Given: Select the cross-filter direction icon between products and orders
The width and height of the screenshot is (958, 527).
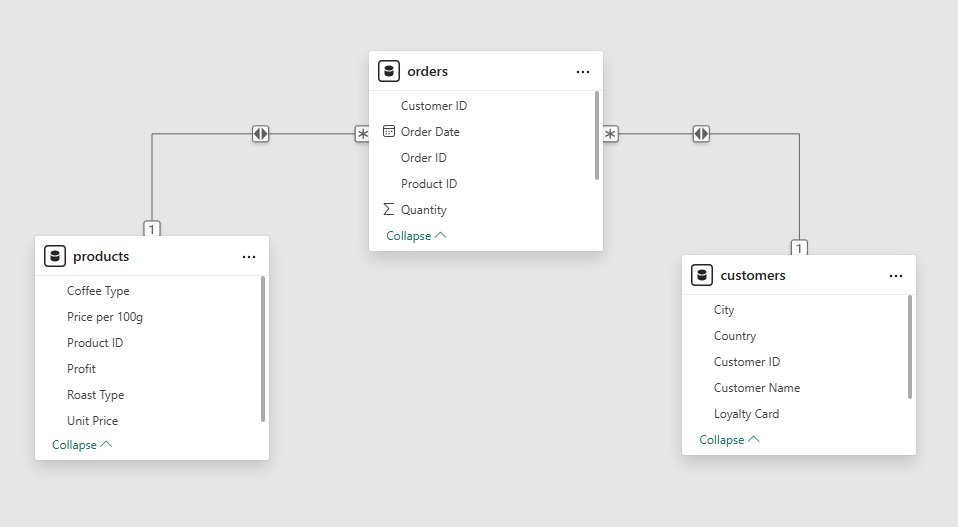Looking at the screenshot, I should [x=260, y=134].
